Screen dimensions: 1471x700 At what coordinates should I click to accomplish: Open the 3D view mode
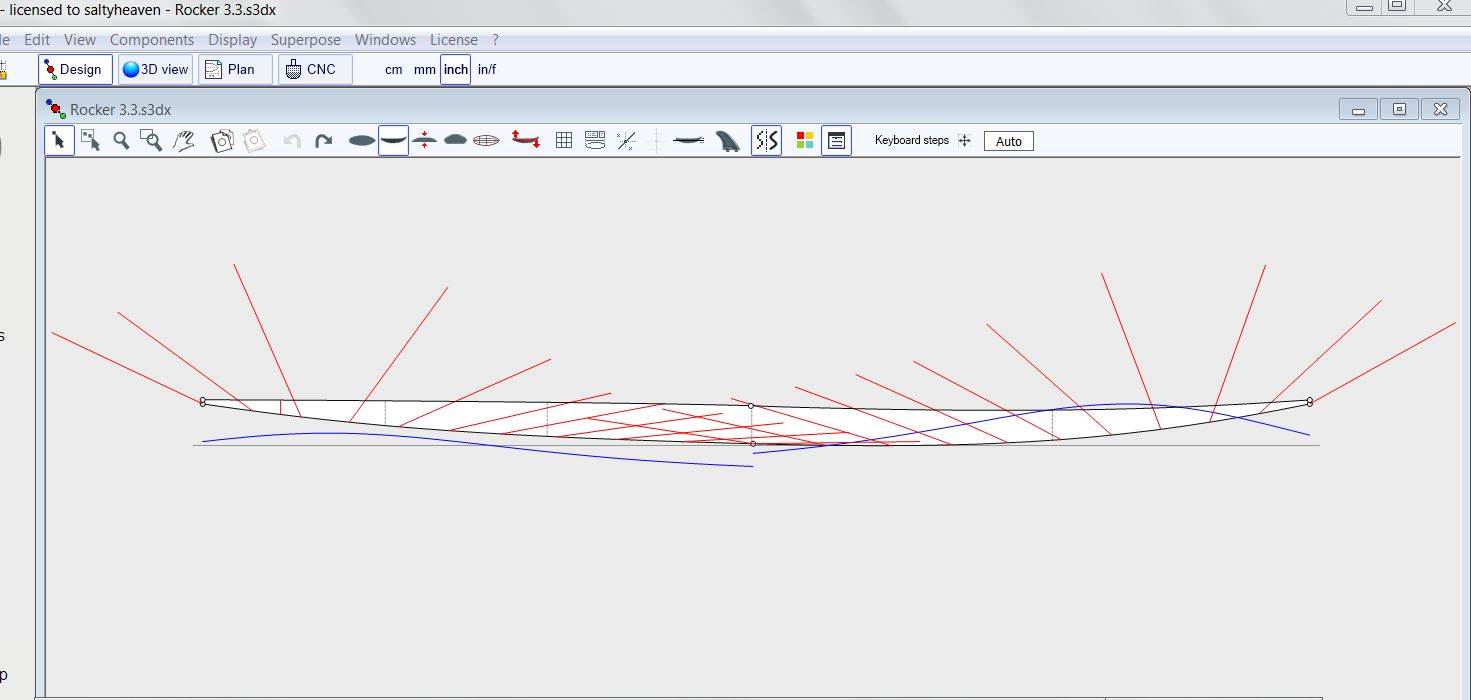[x=155, y=69]
